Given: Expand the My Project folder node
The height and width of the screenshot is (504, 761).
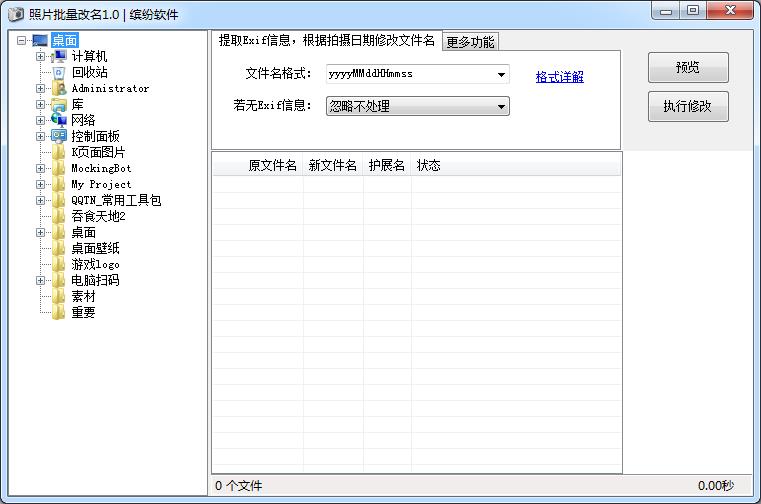Looking at the screenshot, I should click(x=41, y=185).
